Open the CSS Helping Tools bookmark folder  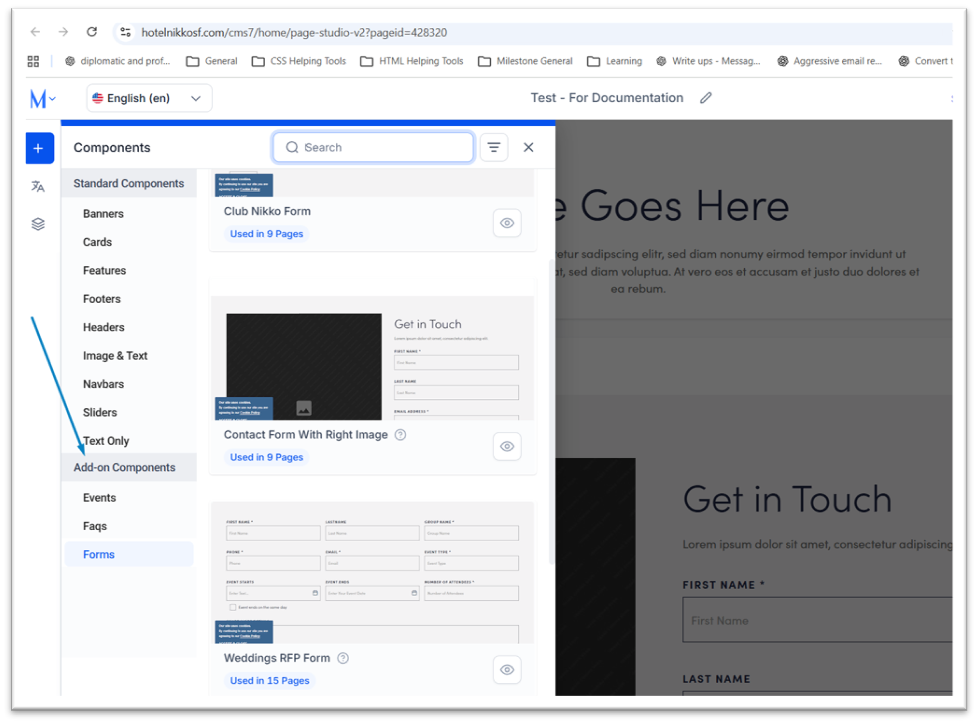(299, 61)
